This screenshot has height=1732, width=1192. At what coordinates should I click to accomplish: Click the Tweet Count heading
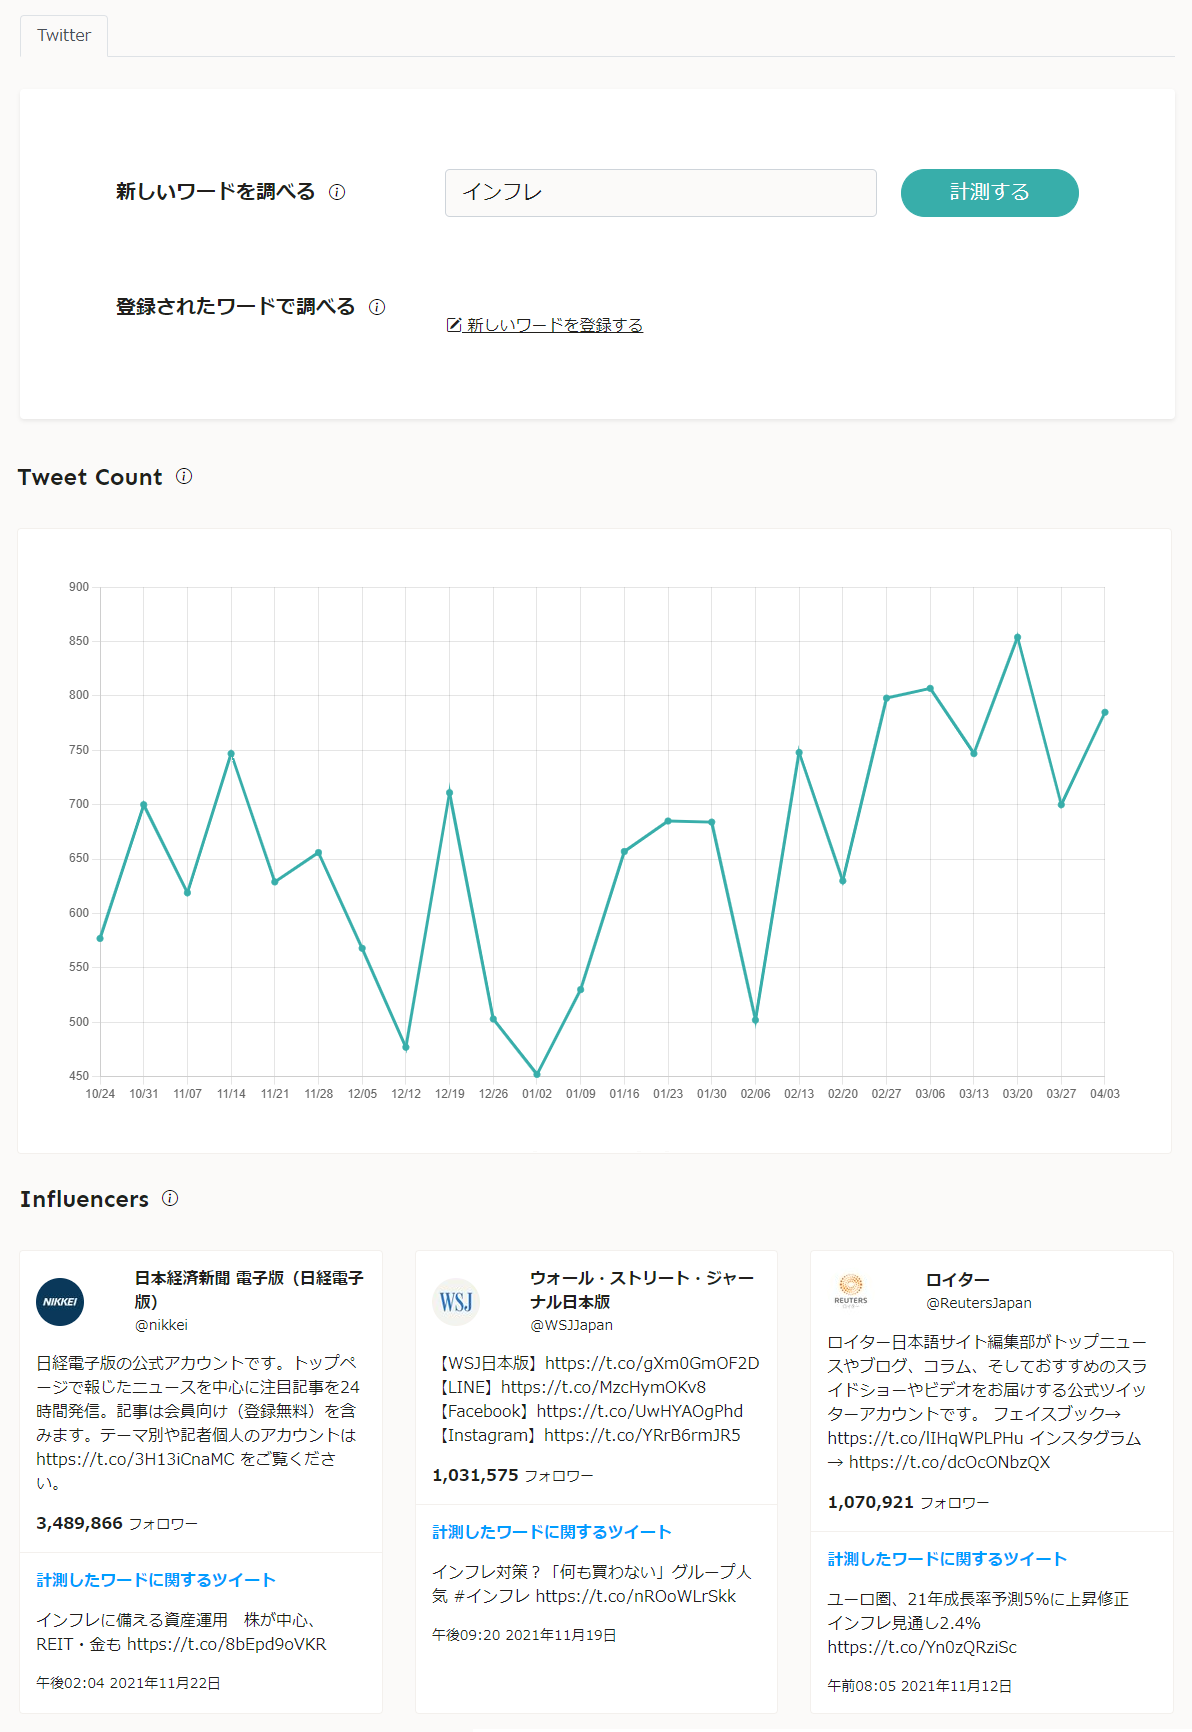tap(90, 477)
